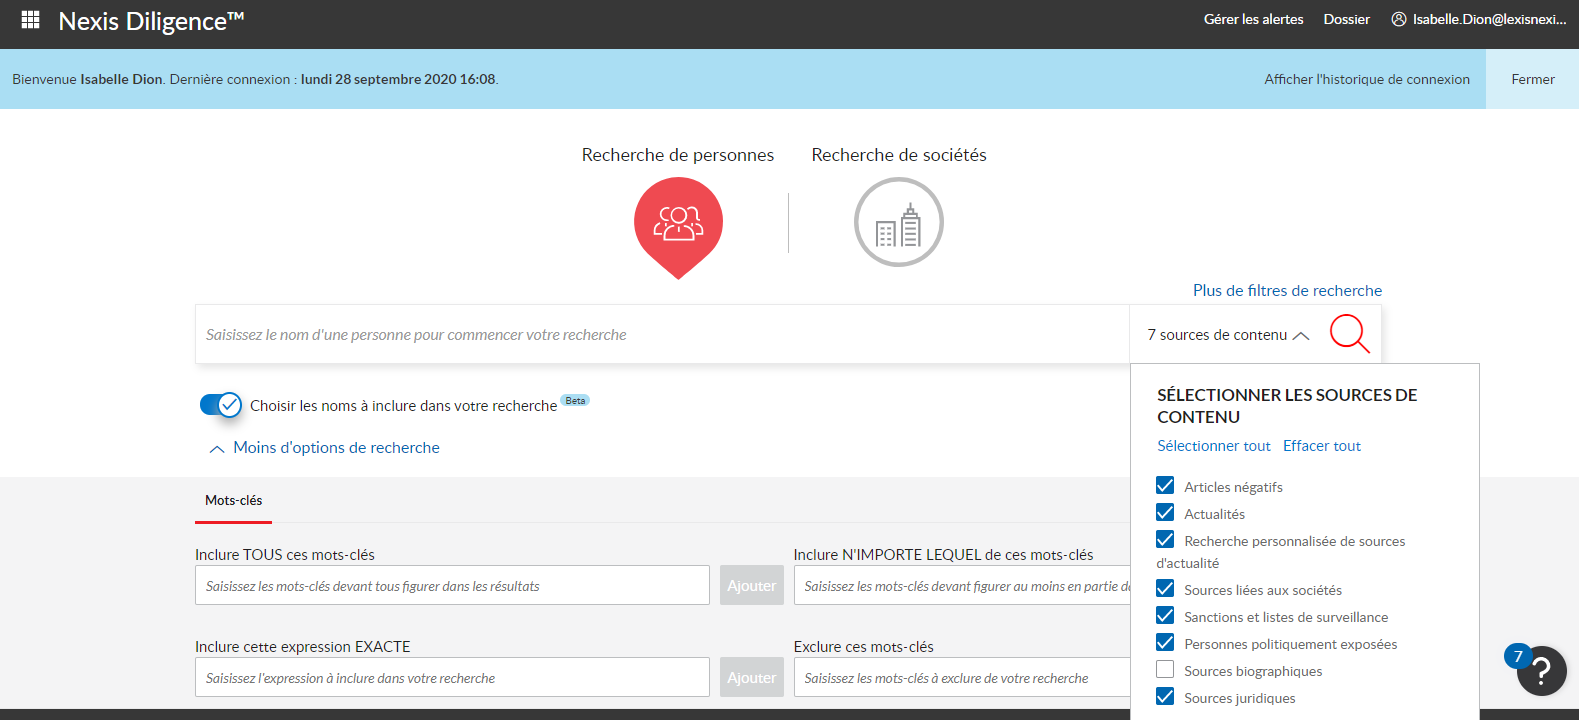
Task: Focus Inclure N'IMPORTE LEQUEL mots-clés field
Action: tap(962, 586)
